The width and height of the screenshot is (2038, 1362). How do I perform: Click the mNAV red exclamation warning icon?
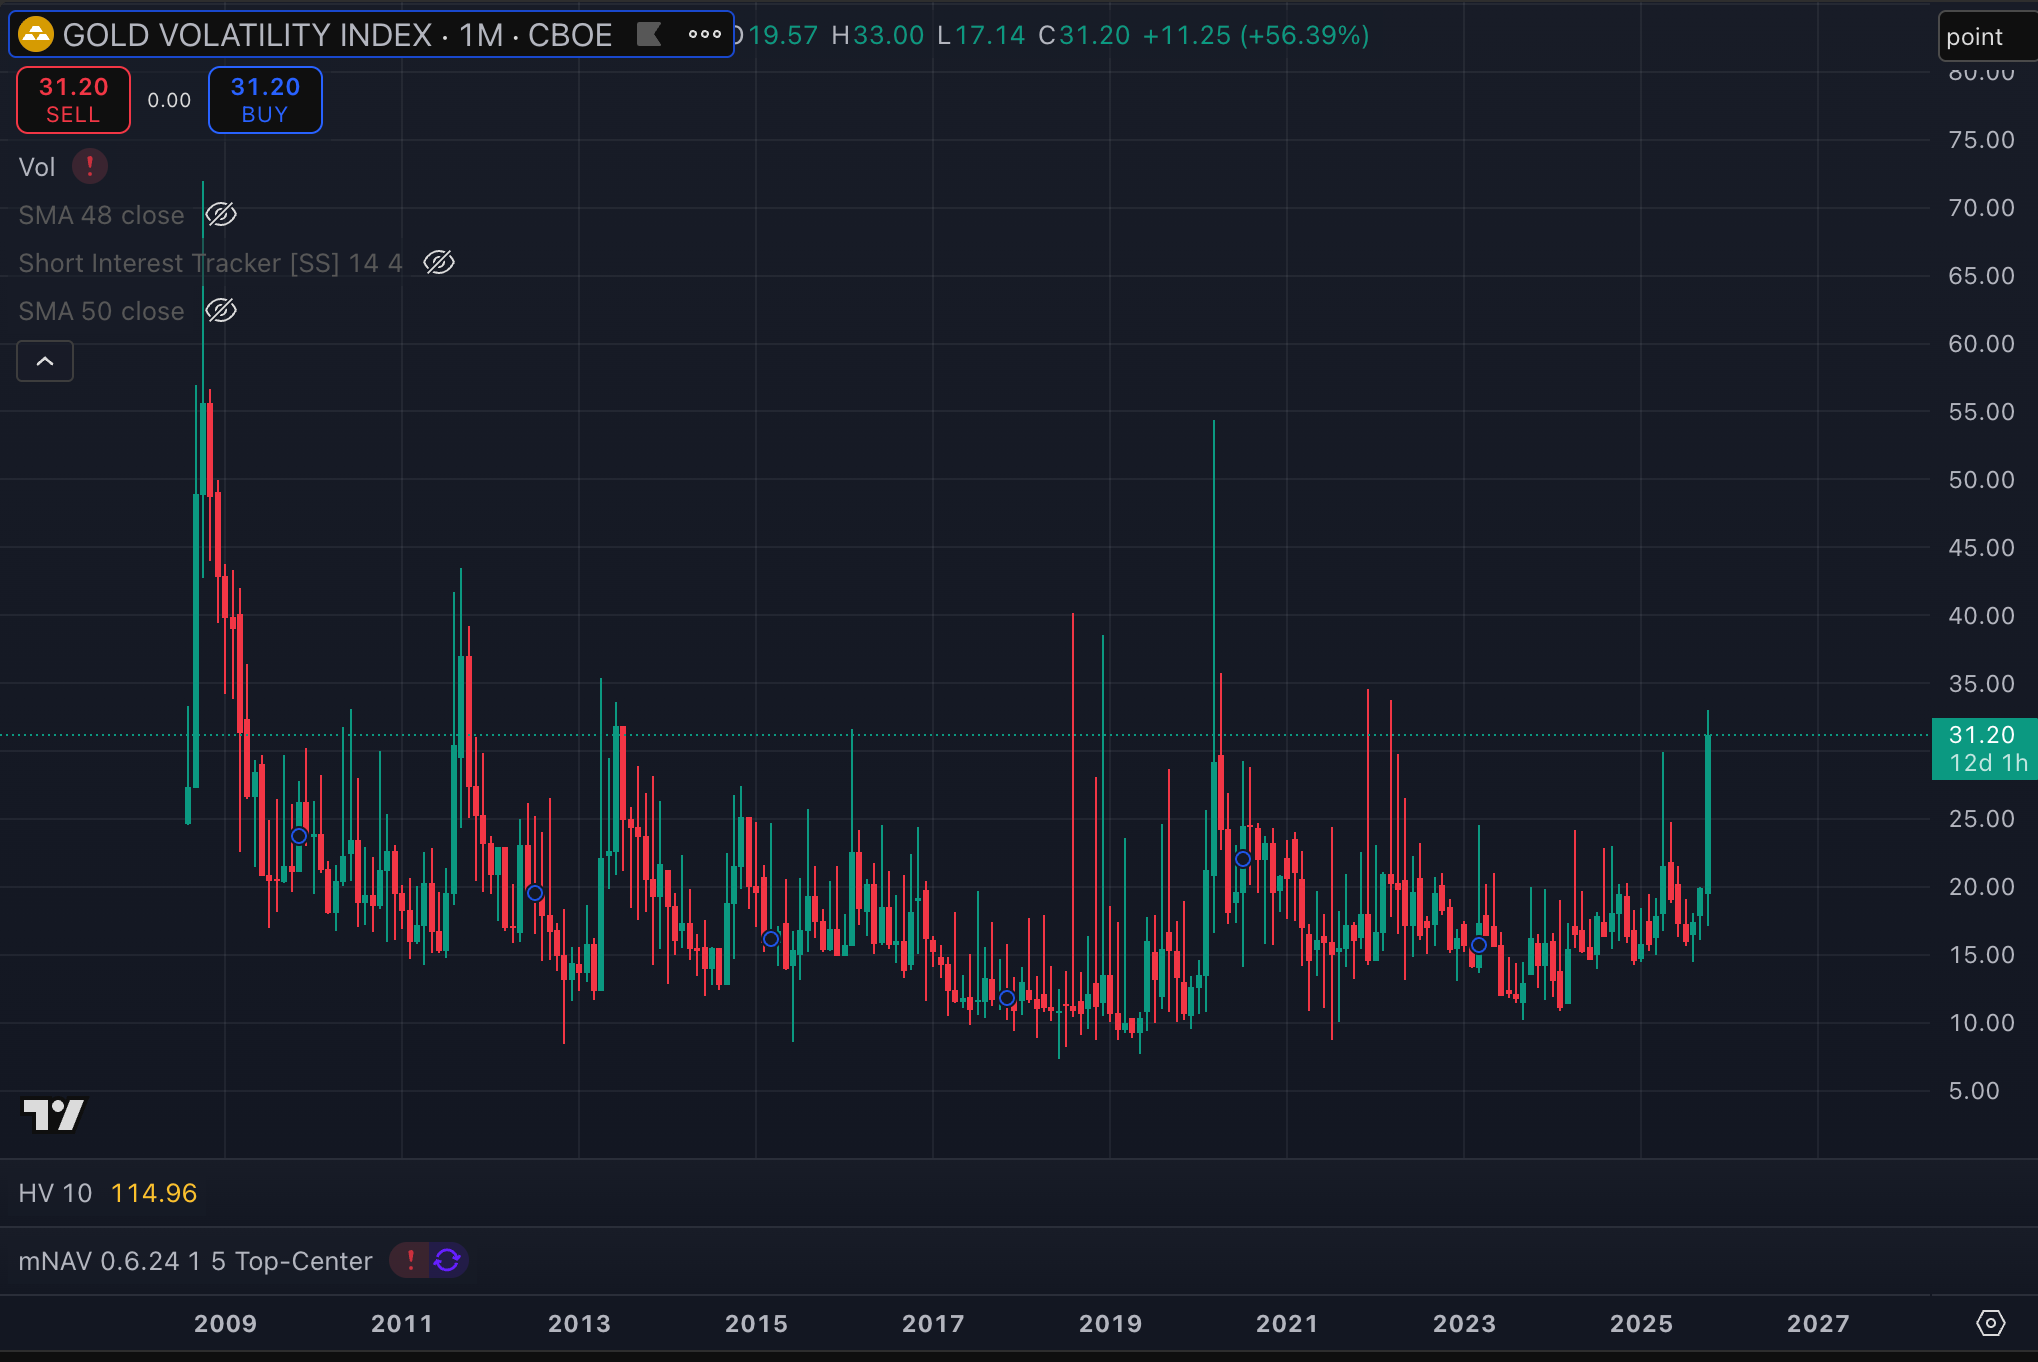pos(410,1260)
